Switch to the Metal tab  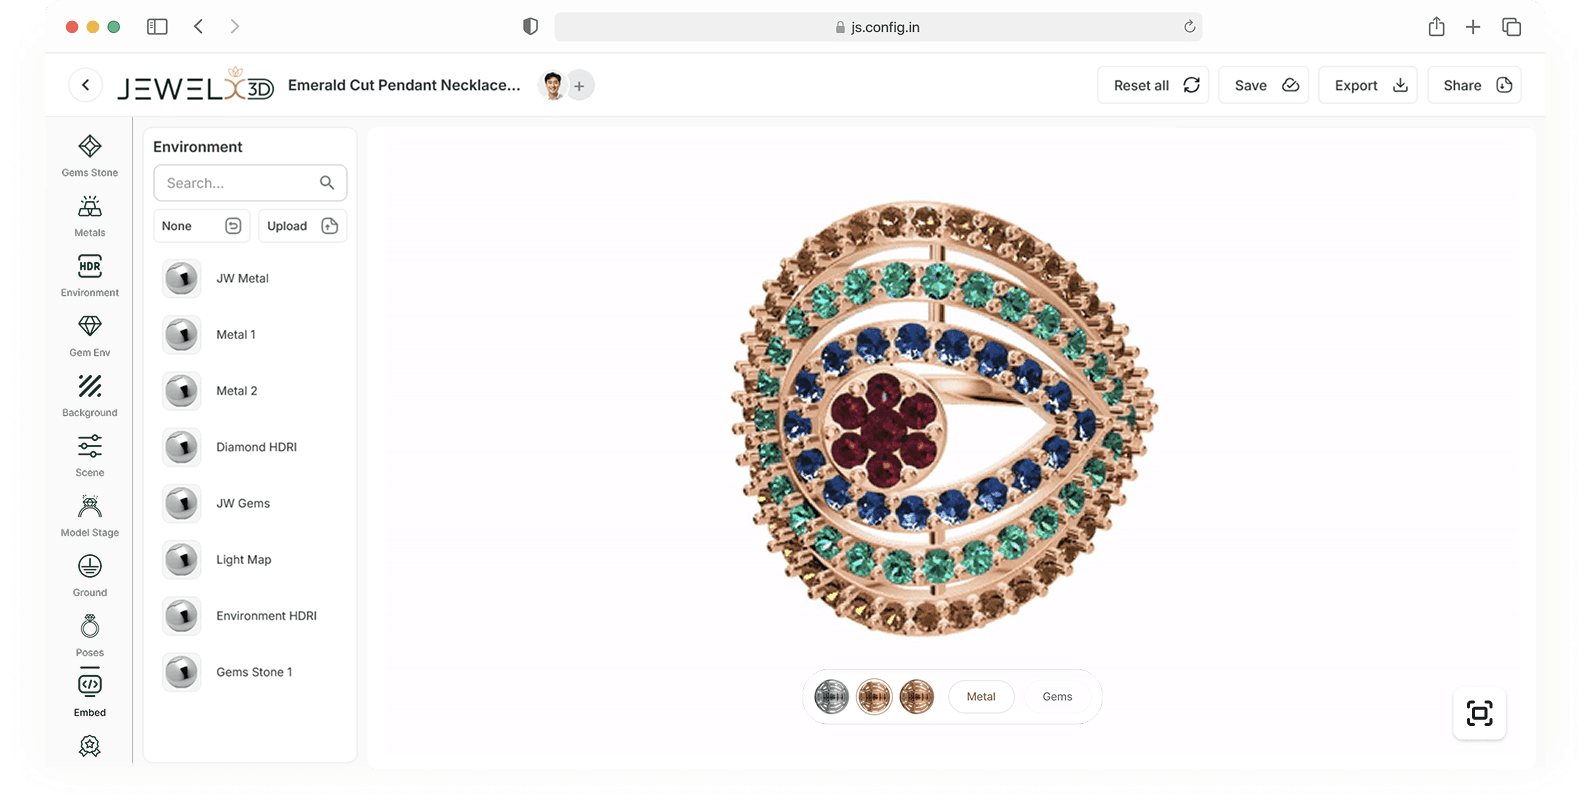[x=980, y=697]
